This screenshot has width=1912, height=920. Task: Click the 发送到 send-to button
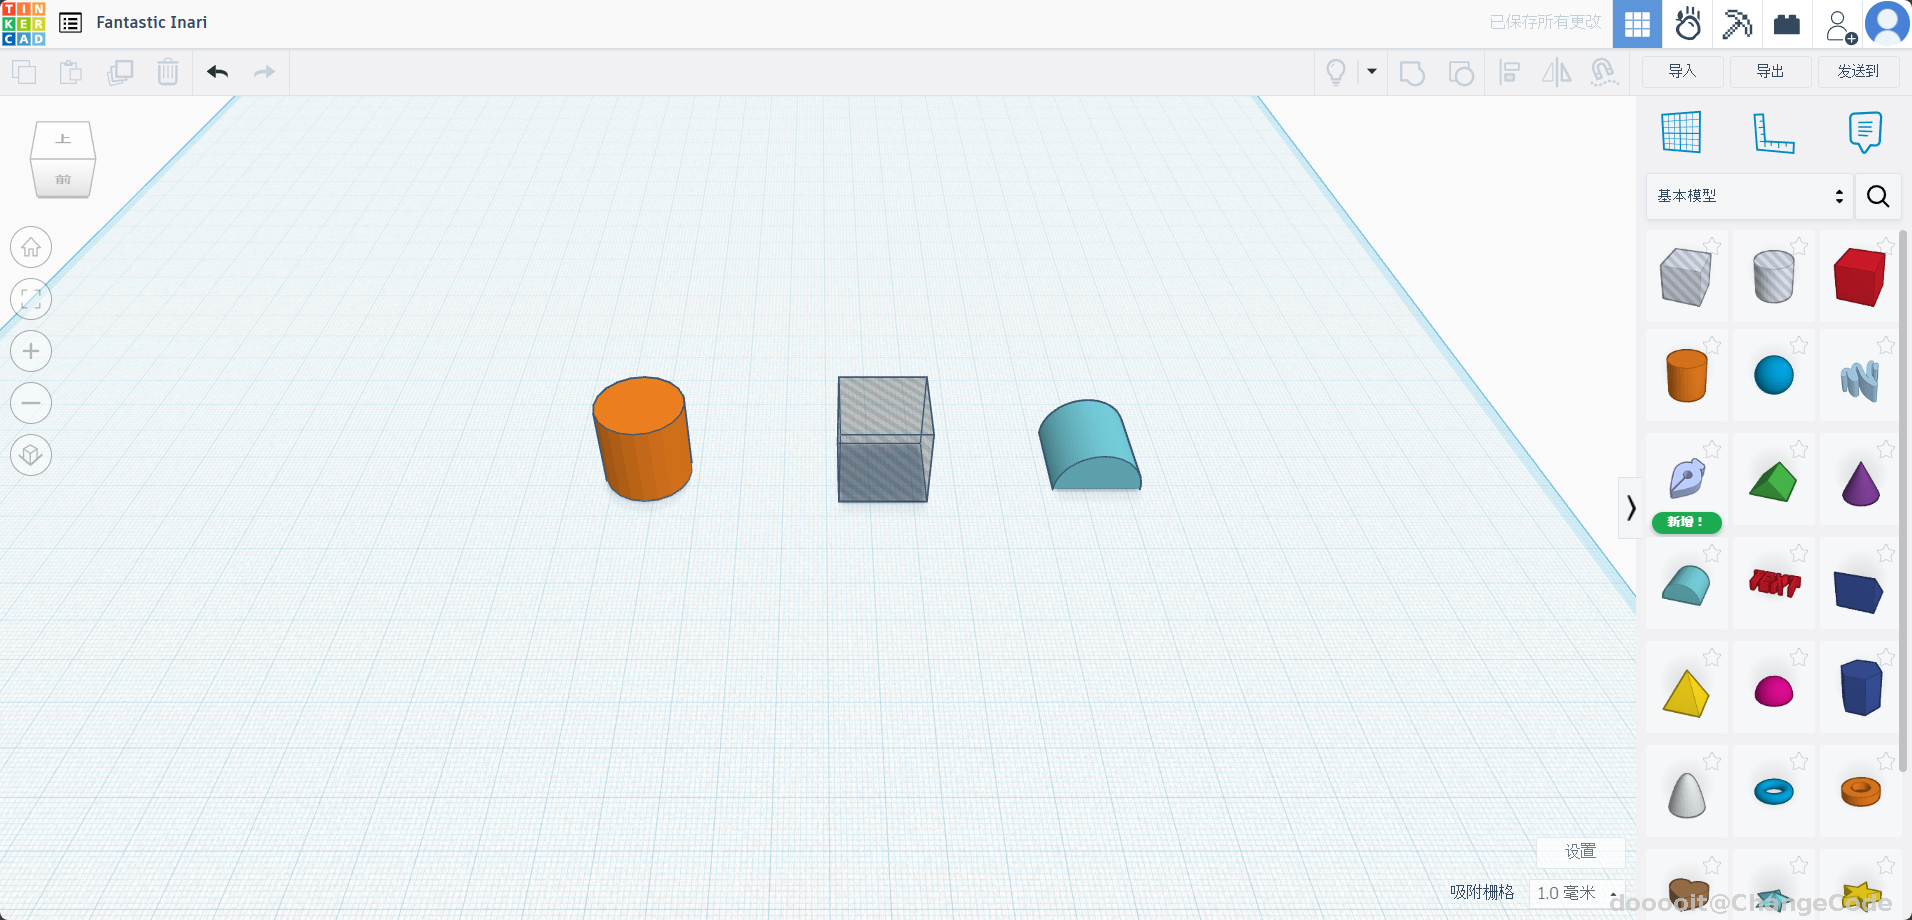tap(1858, 71)
